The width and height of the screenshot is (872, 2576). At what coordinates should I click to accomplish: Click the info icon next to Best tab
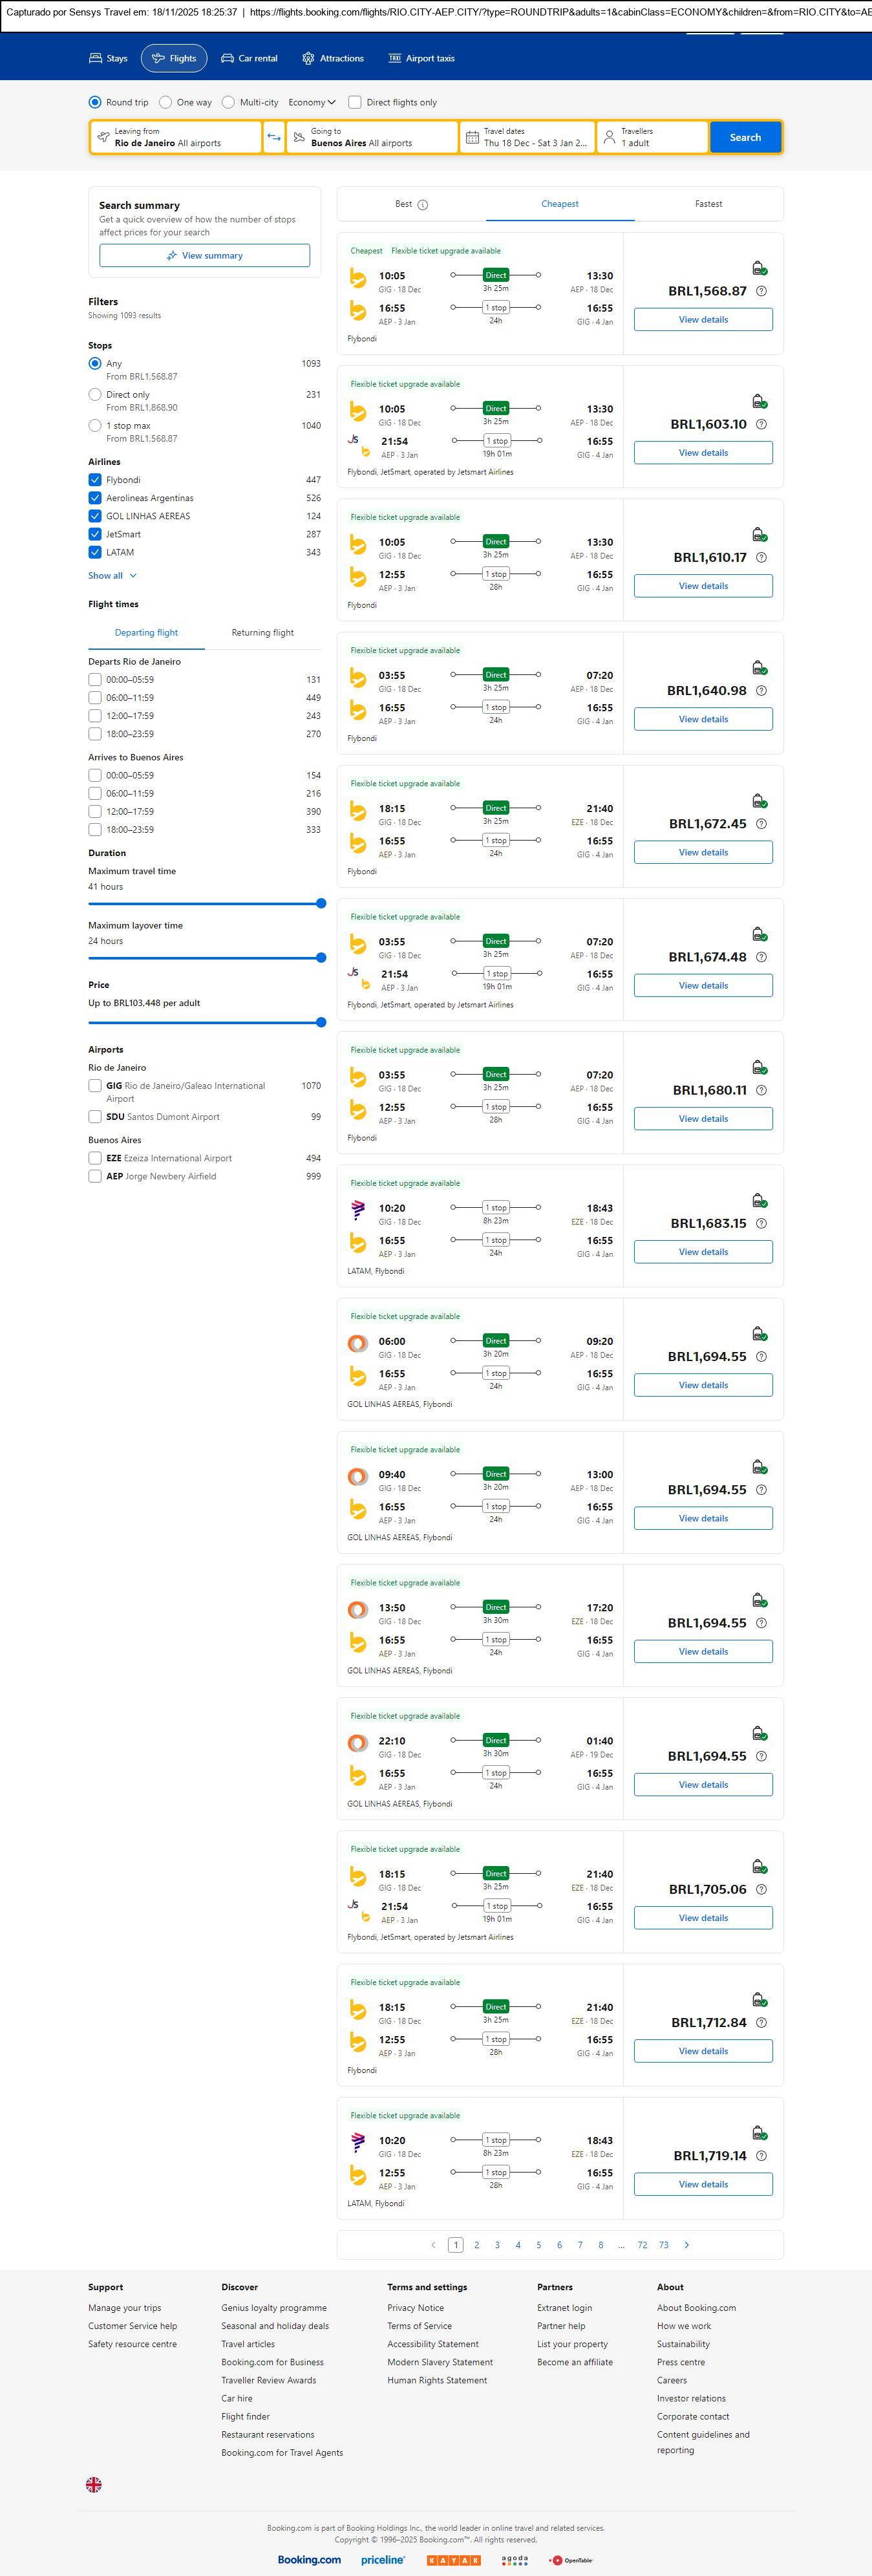(x=423, y=205)
